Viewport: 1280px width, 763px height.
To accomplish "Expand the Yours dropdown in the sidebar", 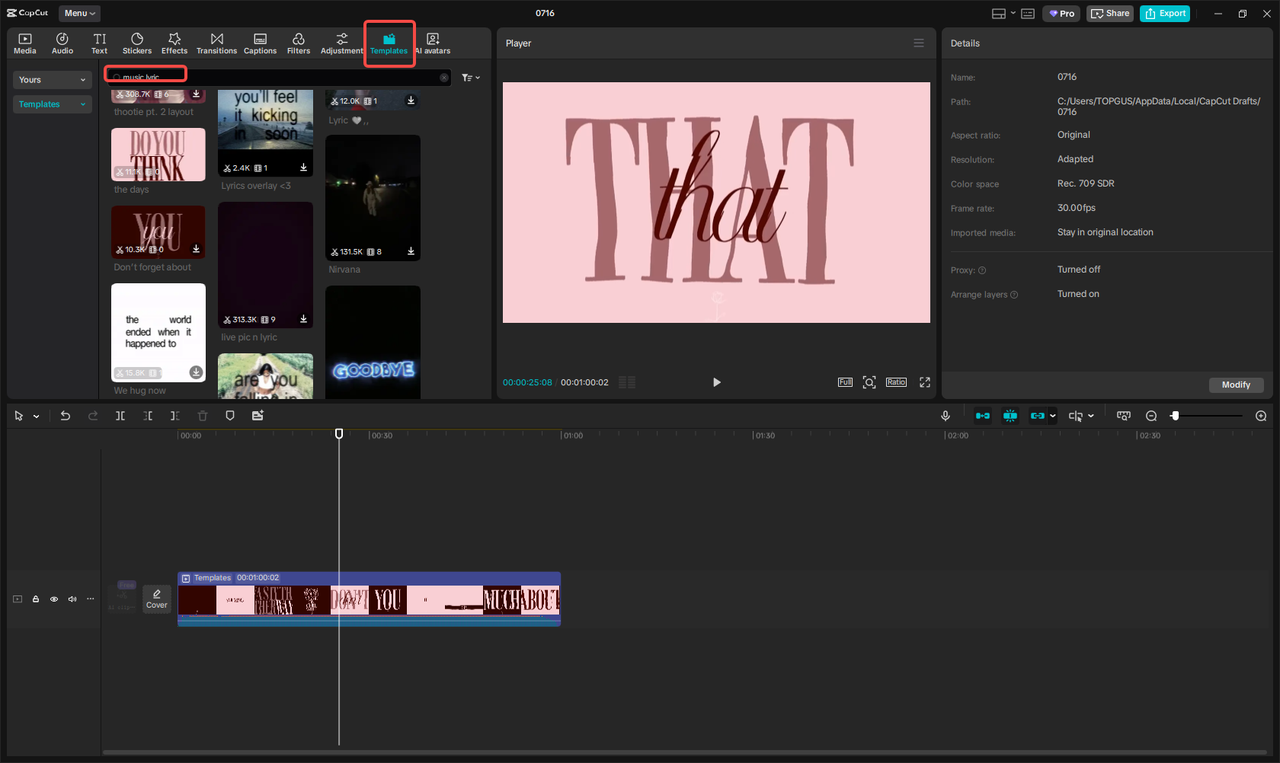I will pyautogui.click(x=51, y=79).
